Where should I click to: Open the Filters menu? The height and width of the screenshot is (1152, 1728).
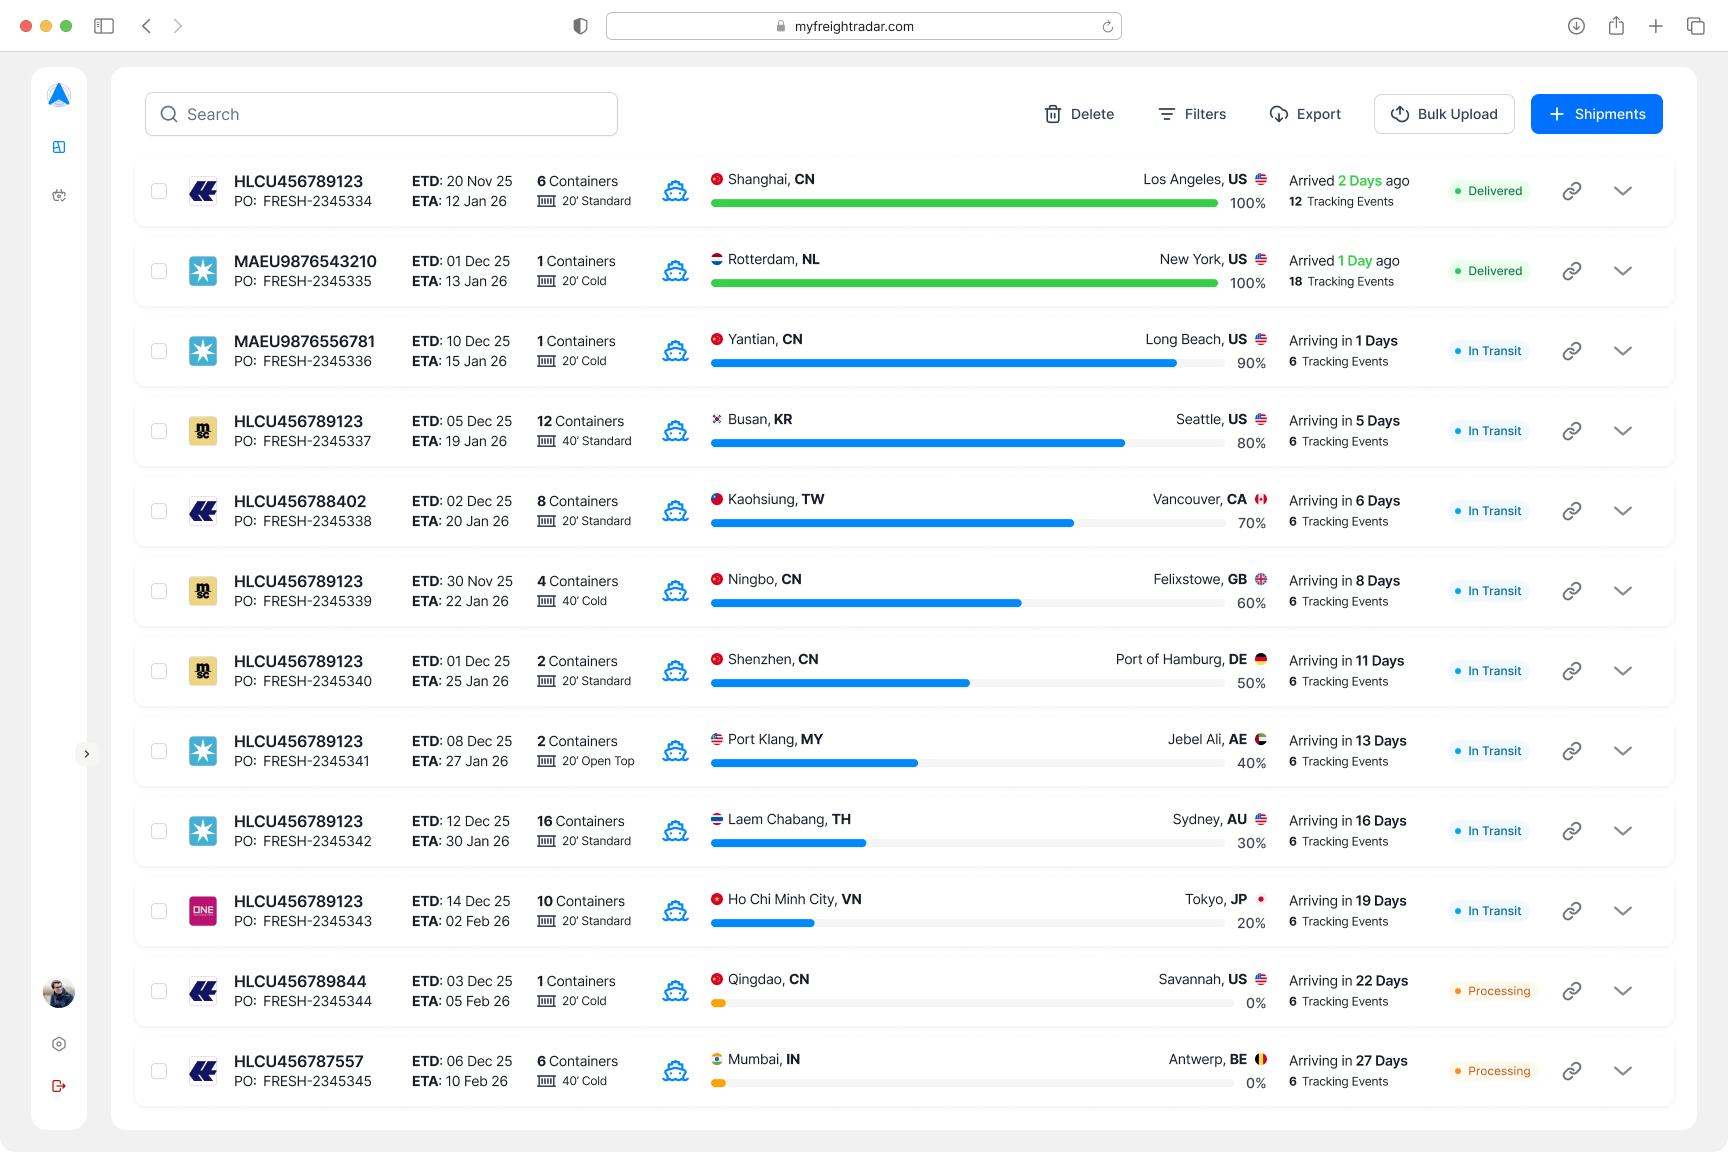tap(1192, 114)
